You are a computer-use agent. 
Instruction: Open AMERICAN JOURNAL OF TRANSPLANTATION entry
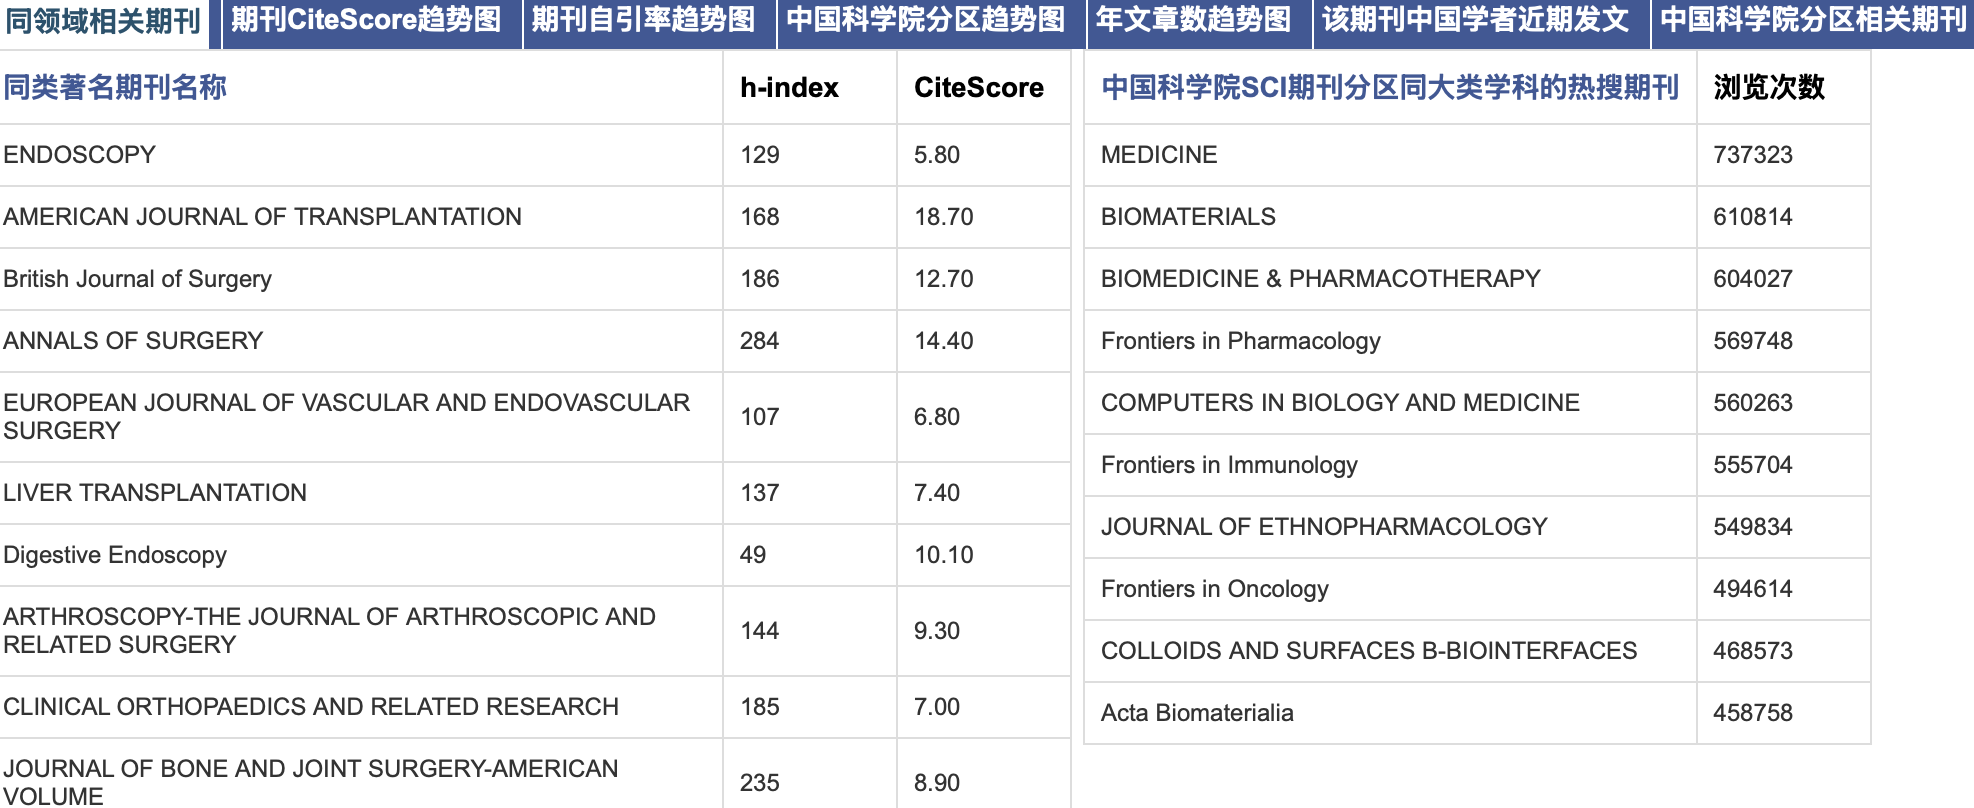pos(262,217)
